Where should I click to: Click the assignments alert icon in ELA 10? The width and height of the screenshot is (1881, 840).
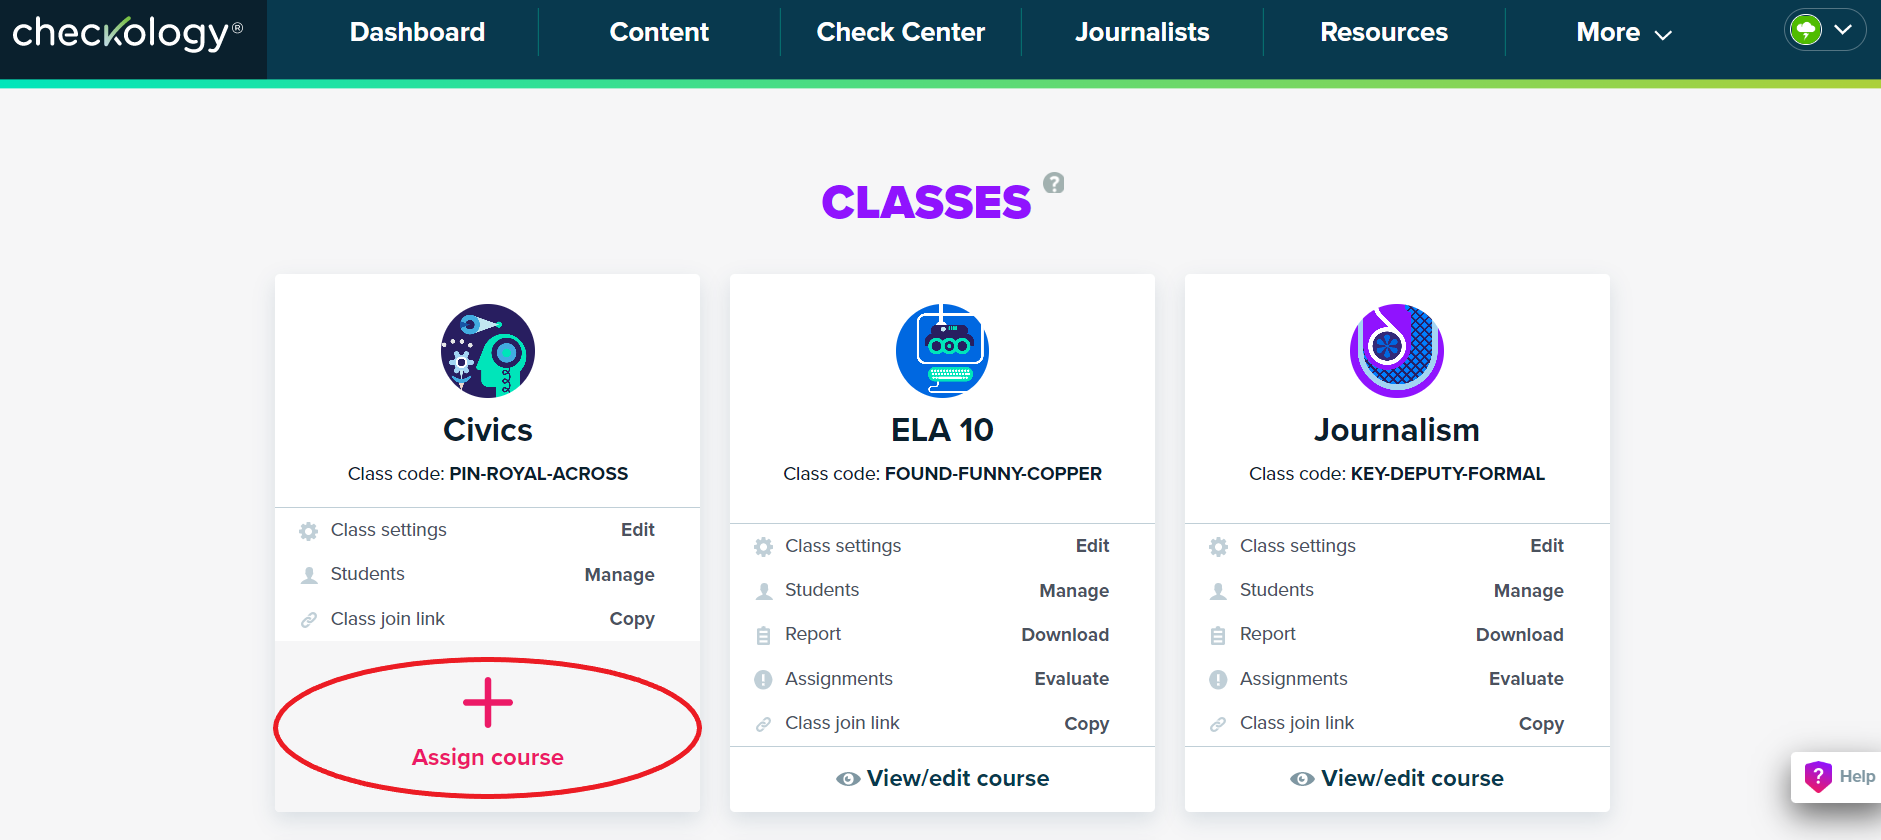[763, 680]
